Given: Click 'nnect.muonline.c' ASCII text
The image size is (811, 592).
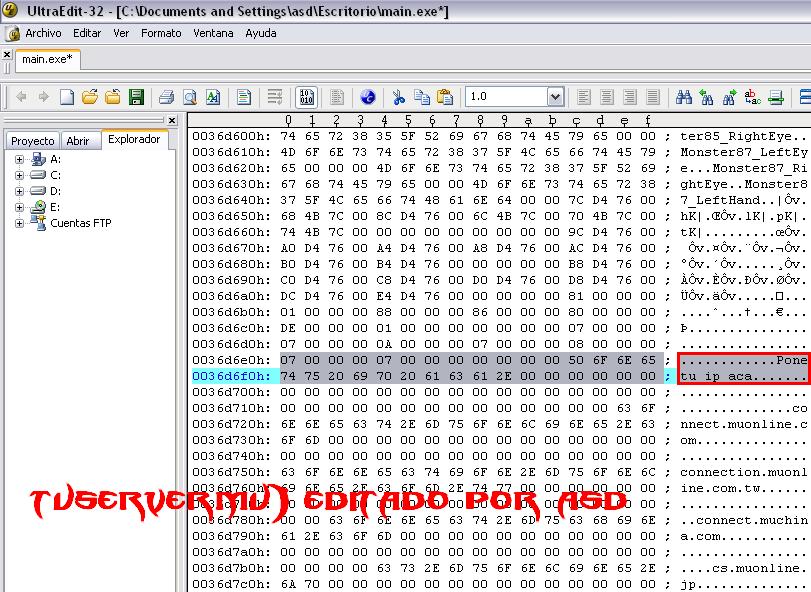Looking at the screenshot, I should click(x=744, y=424).
